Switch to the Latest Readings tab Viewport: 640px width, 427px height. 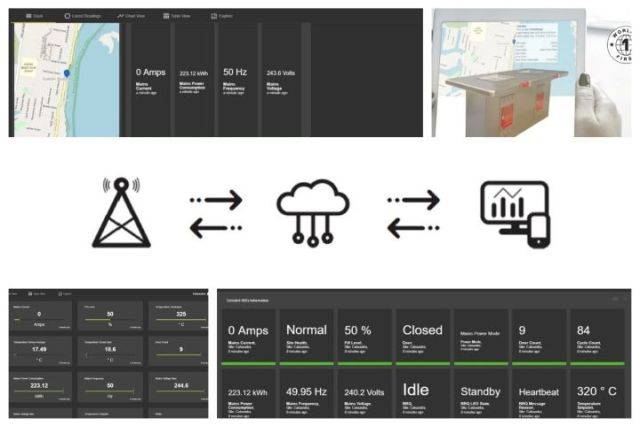coord(82,16)
